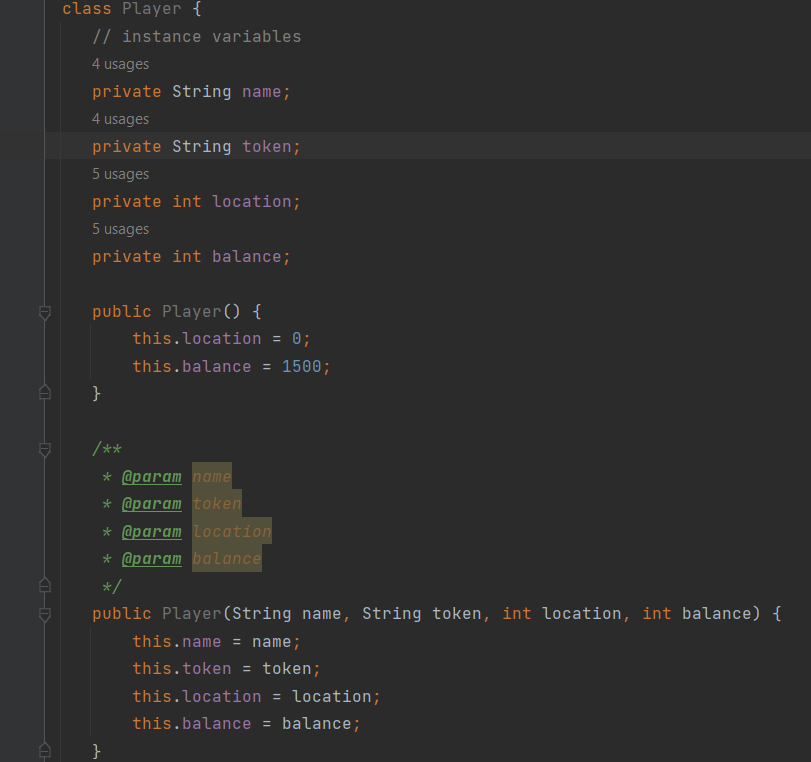Image resolution: width=811 pixels, height=762 pixels.
Task: Open 5 usages hint above location field
Action: click(120, 173)
